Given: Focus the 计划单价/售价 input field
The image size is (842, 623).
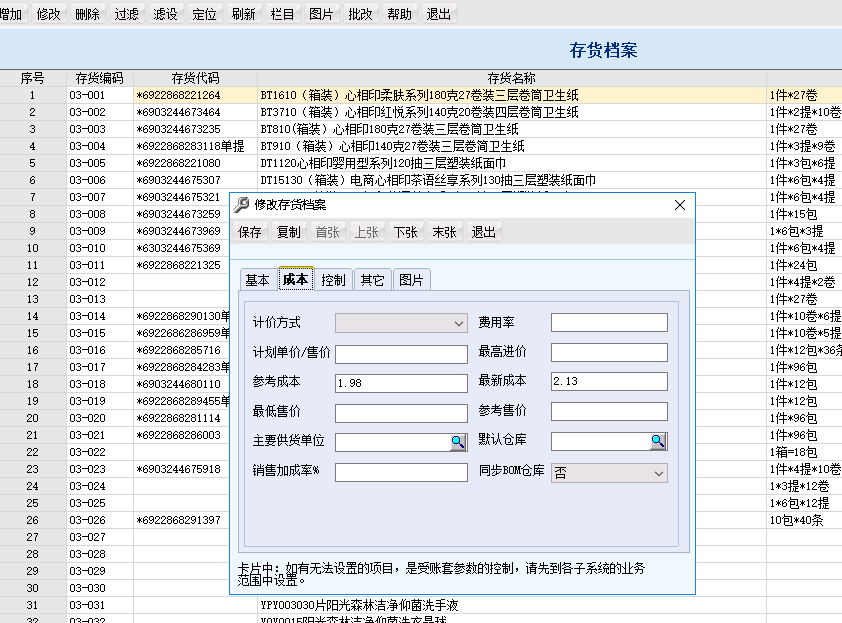Looking at the screenshot, I should 402,354.
